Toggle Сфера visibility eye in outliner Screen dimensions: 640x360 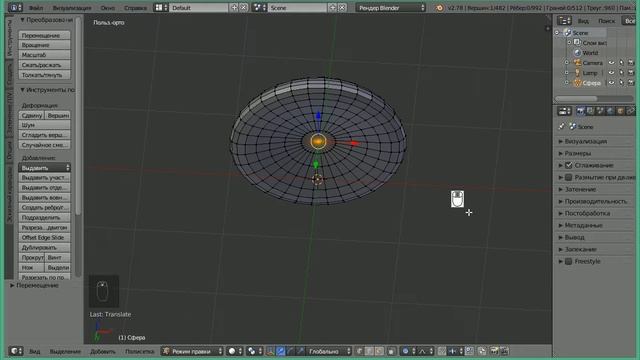point(611,83)
